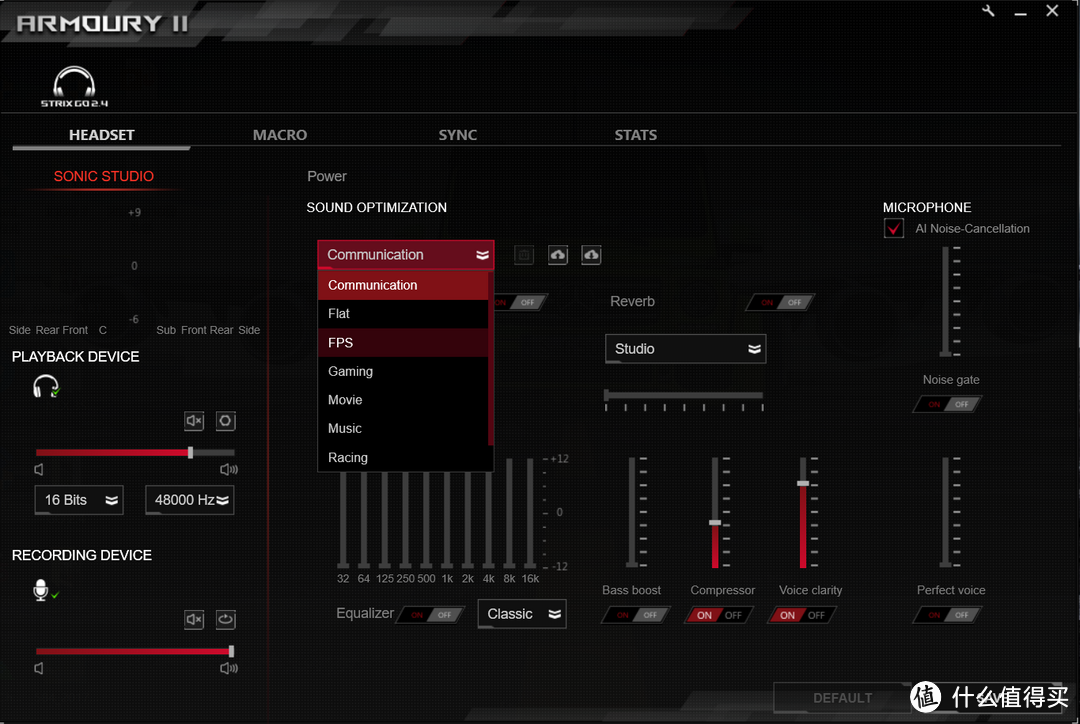Click the recording low-volume speaker icon

tap(39, 668)
